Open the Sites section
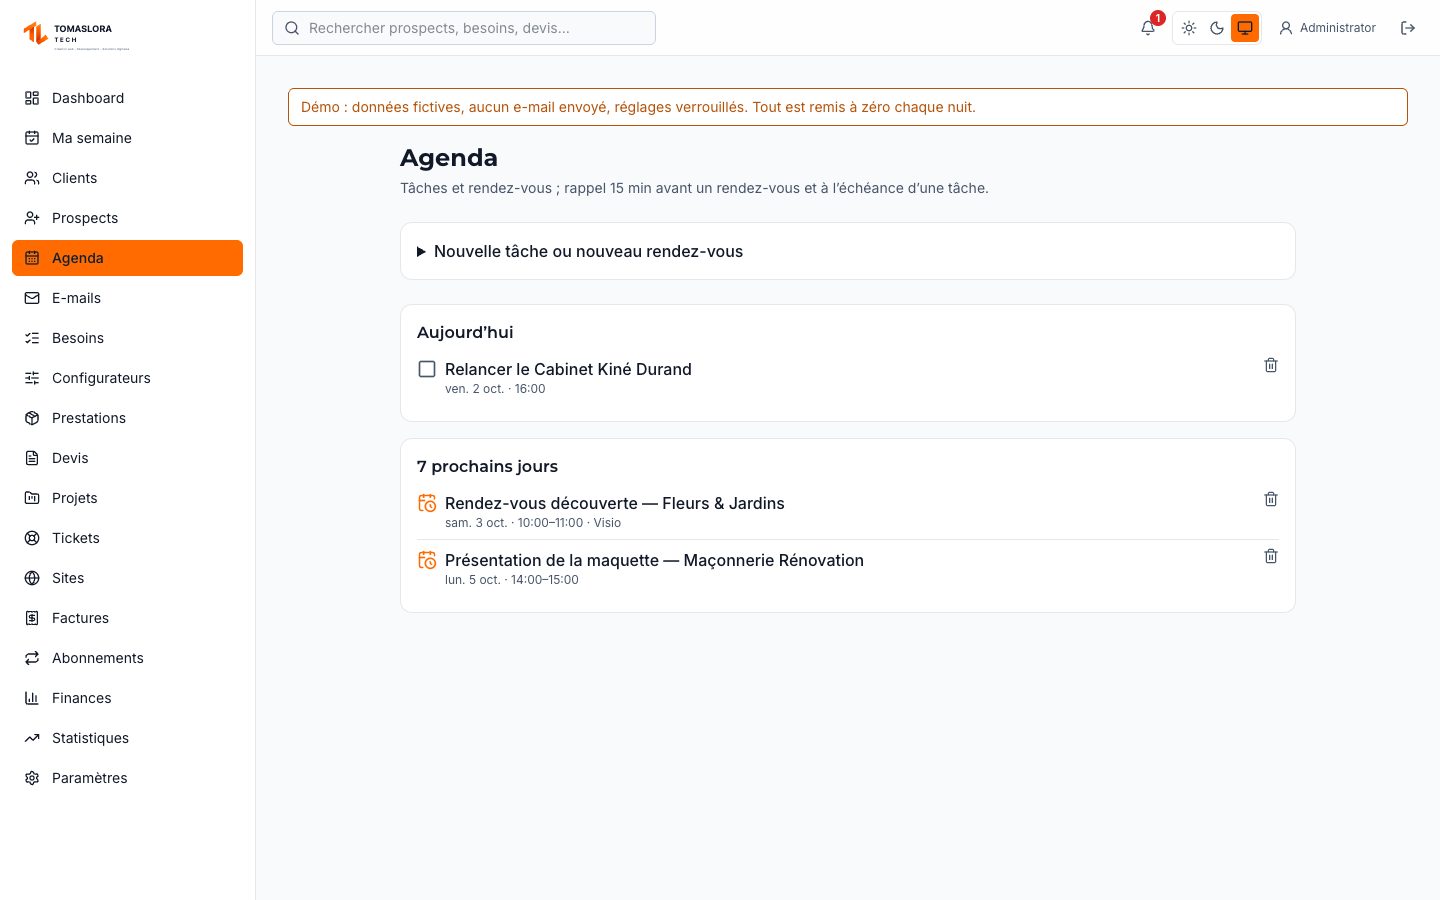This screenshot has height=900, width=1440. [127, 578]
